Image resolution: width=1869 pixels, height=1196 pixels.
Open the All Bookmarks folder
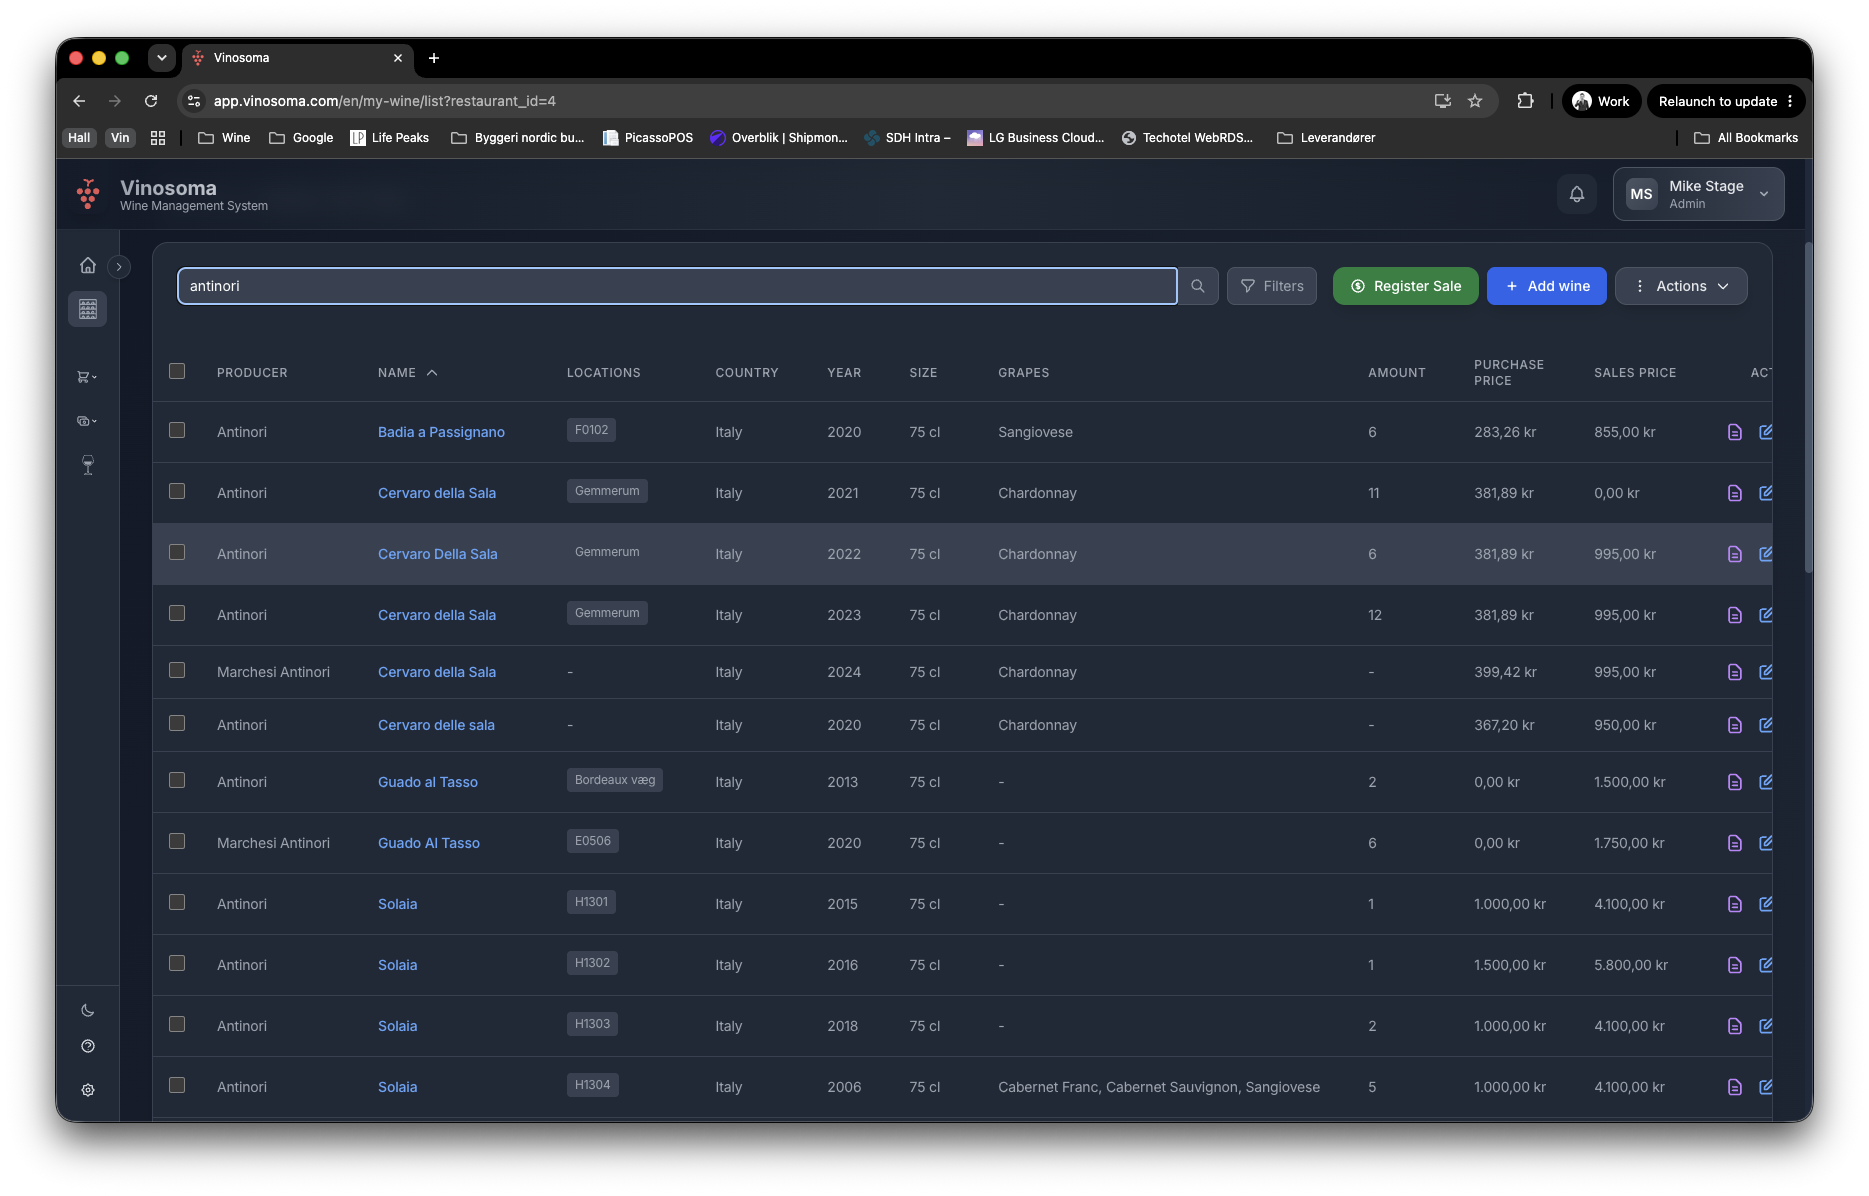pyautogui.click(x=1746, y=138)
